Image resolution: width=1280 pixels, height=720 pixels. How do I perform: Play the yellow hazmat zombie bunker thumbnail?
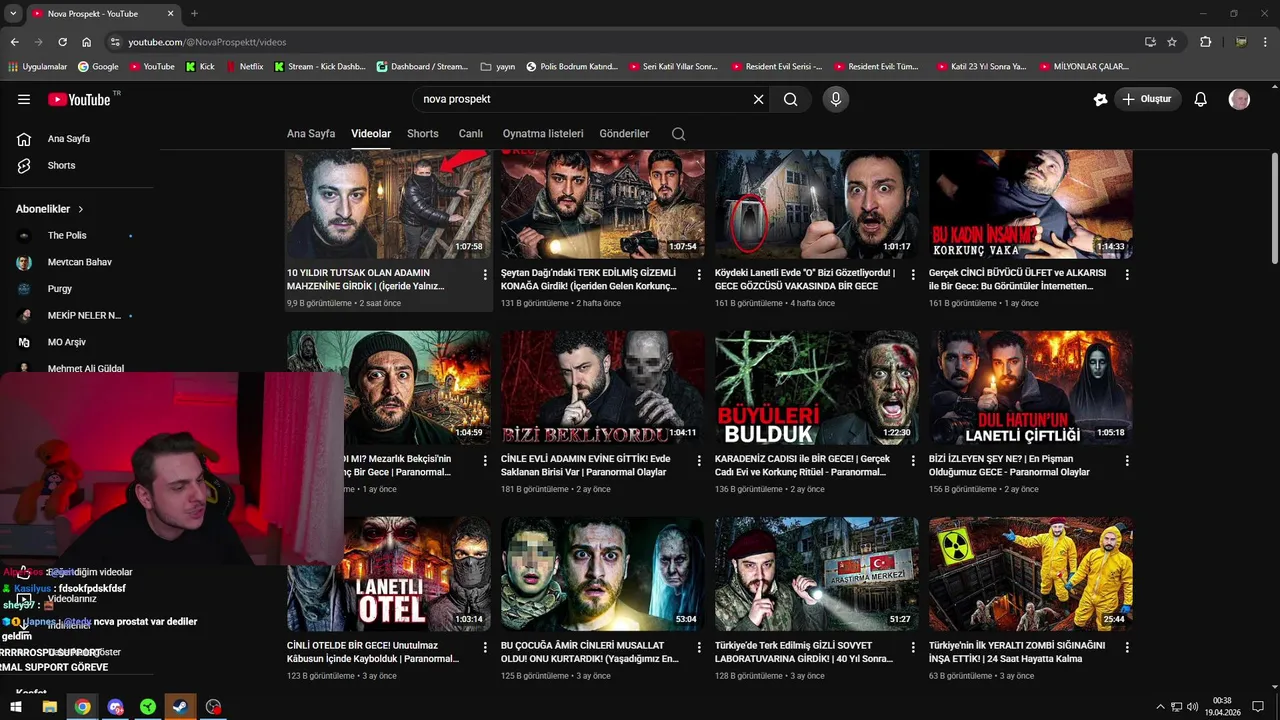coord(1031,574)
